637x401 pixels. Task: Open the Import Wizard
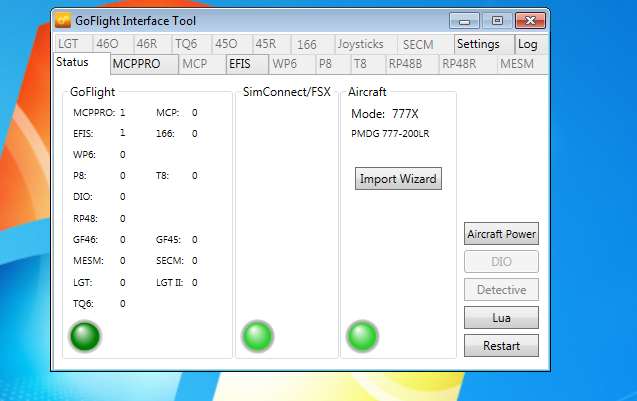[398, 179]
